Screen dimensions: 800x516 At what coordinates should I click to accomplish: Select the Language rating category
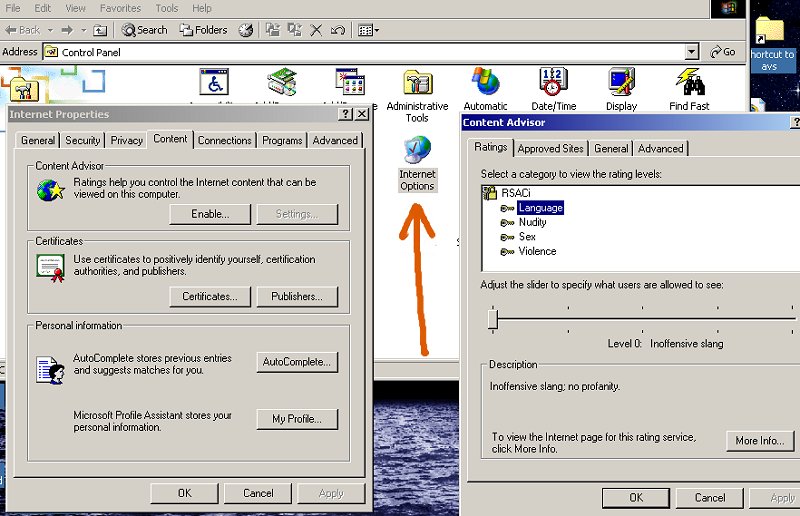540,208
